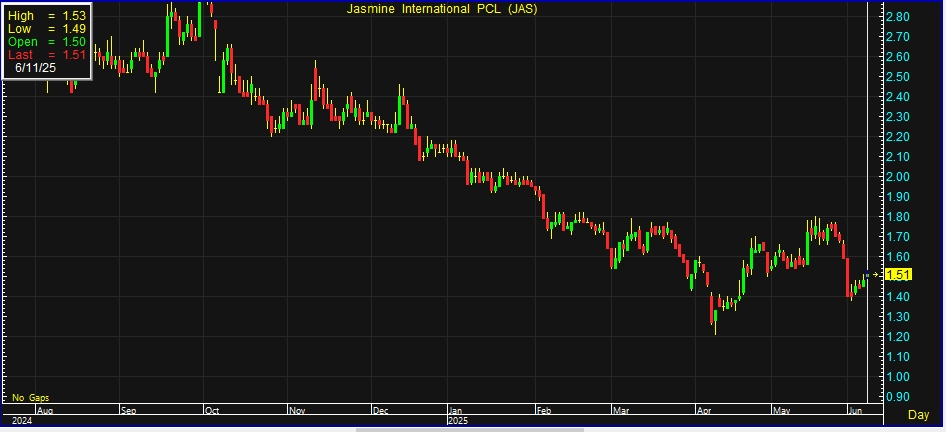Click the Nov month label on time axis
This screenshot has height=432, width=946.
point(297,411)
